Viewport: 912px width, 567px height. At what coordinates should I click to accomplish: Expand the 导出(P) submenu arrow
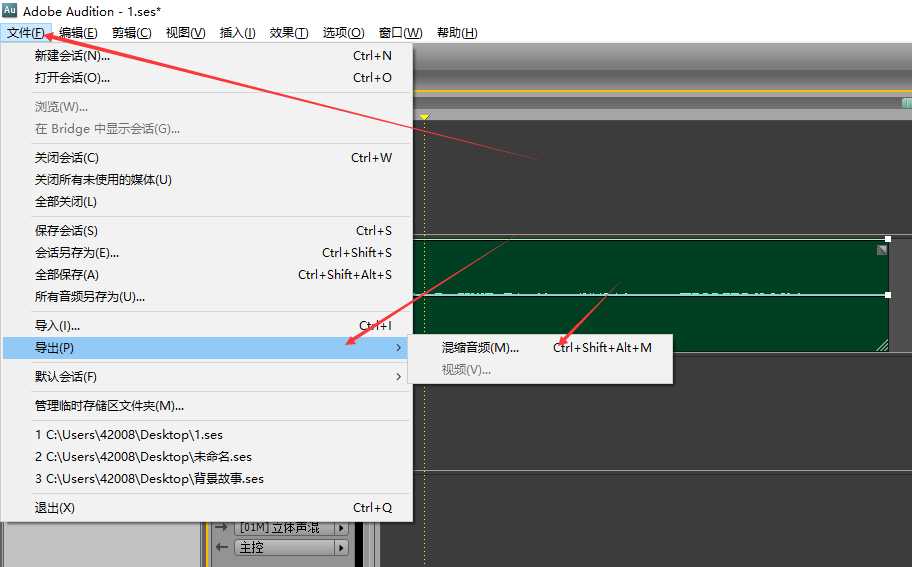(398, 348)
